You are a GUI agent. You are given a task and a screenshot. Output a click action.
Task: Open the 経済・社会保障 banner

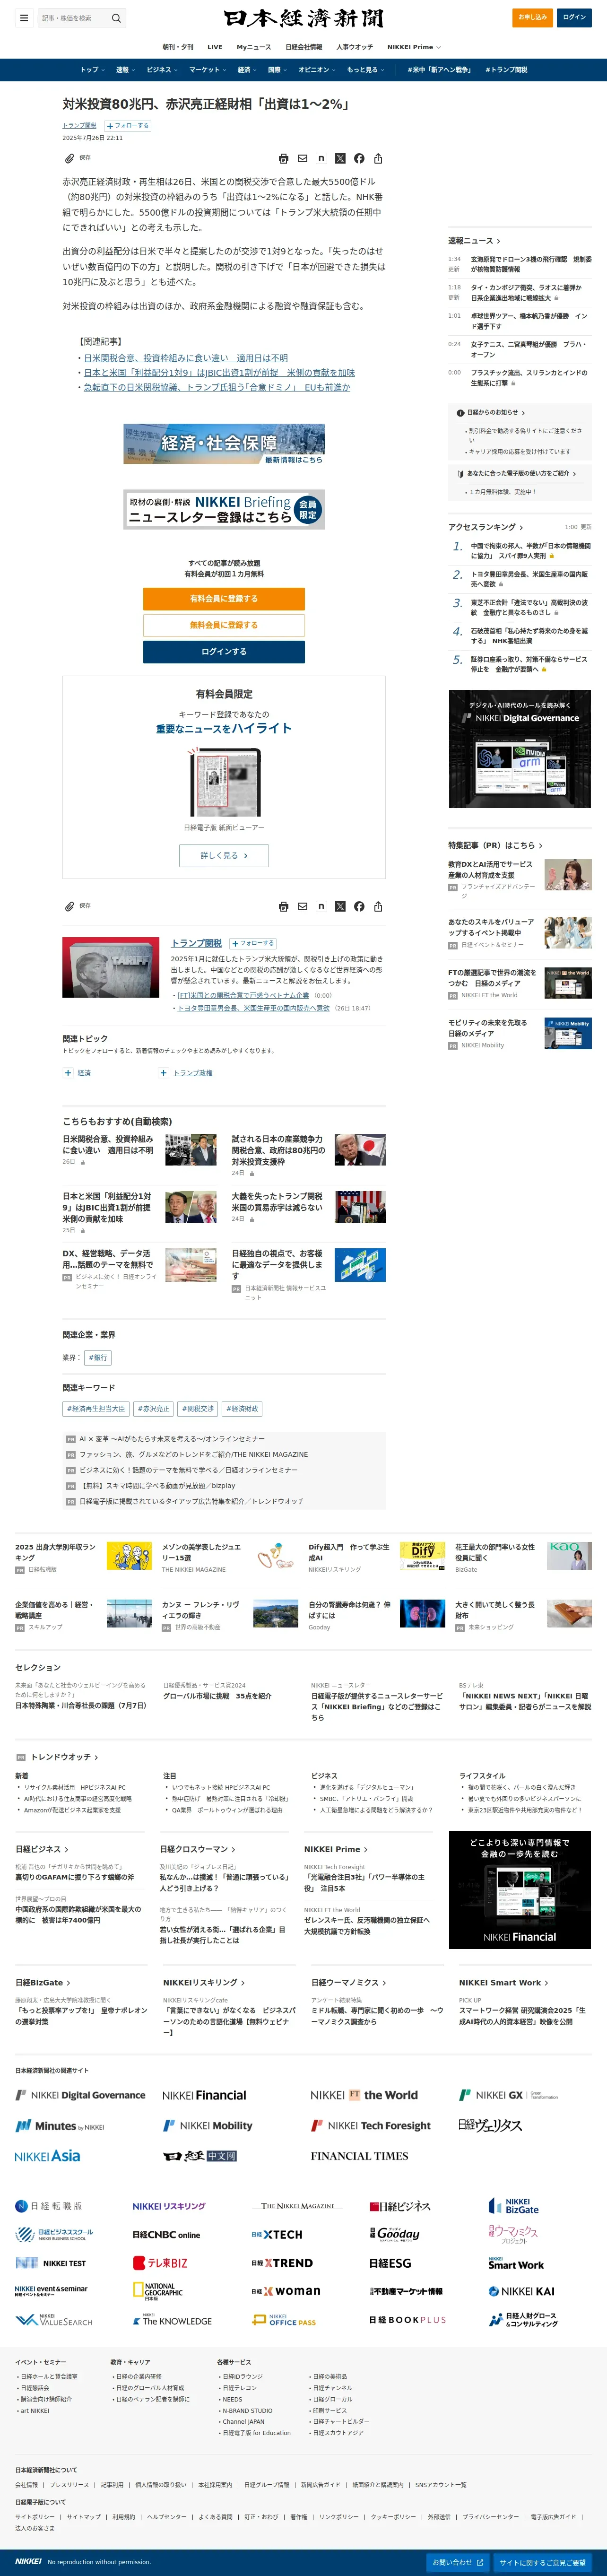[x=224, y=445]
